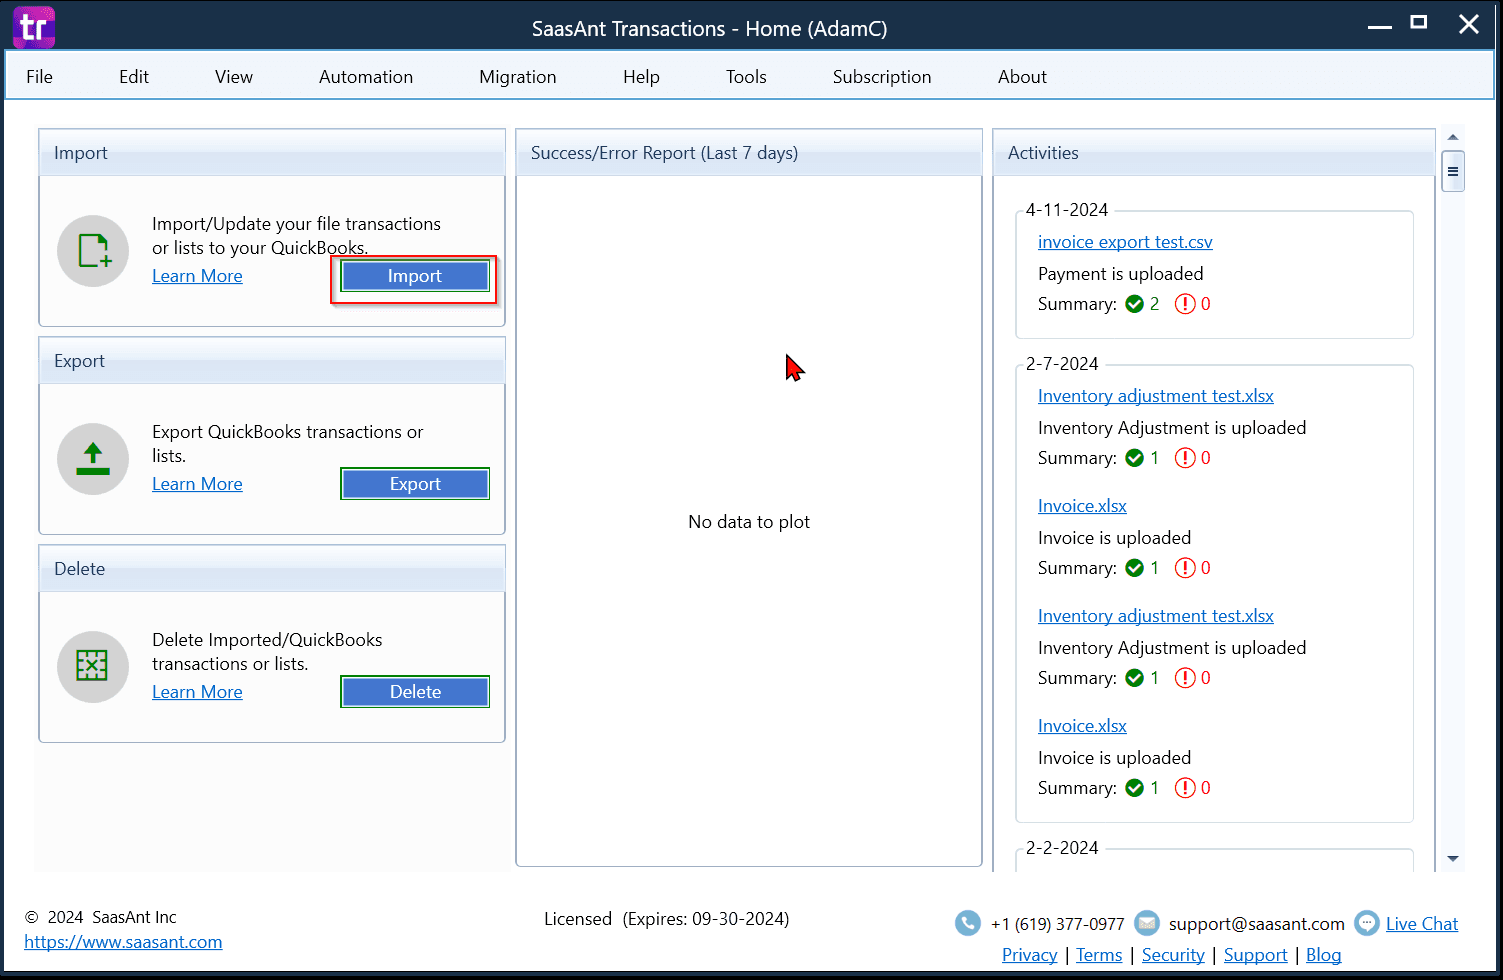The width and height of the screenshot is (1503, 980).
Task: Click green check under first Invoice.xlsx entry
Action: pyautogui.click(x=1134, y=568)
